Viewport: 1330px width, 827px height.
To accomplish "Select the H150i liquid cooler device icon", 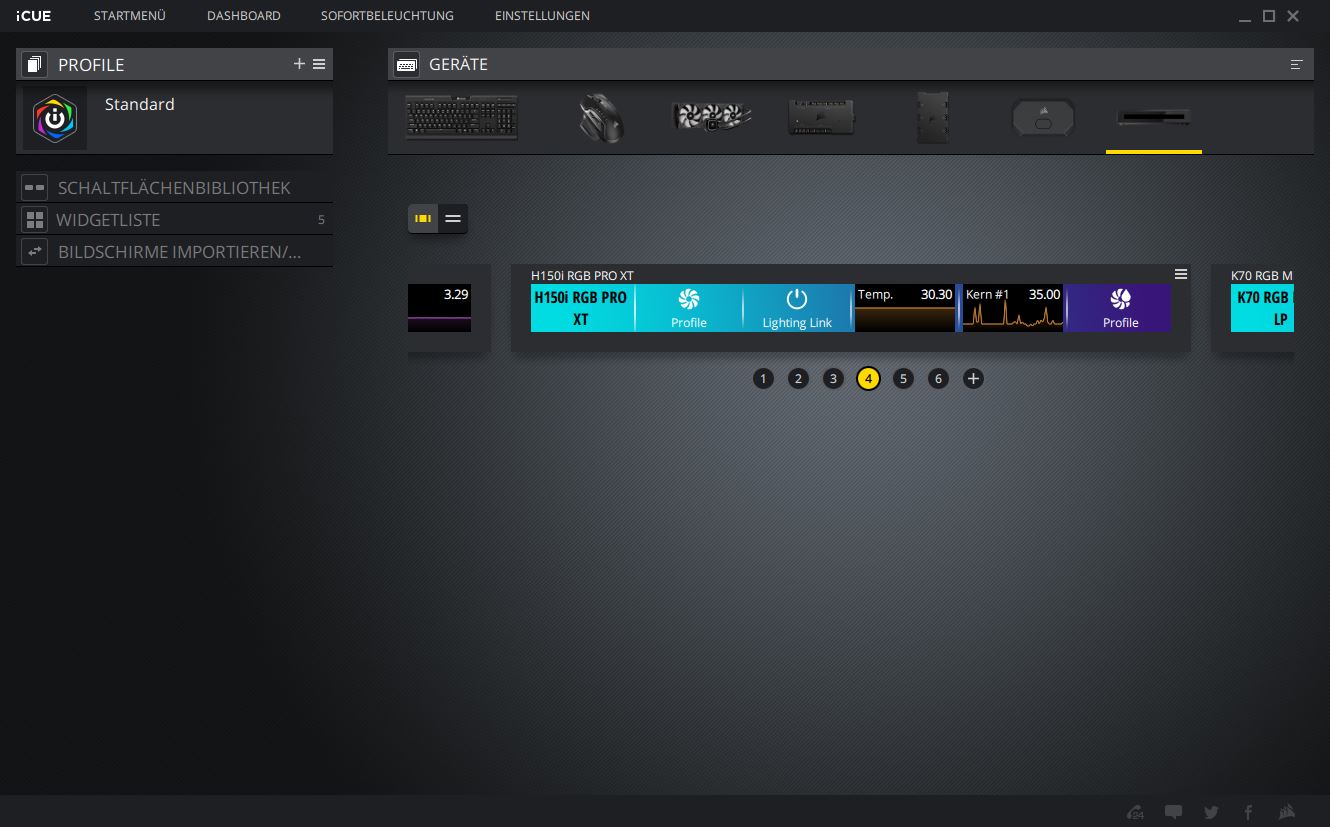I will click(711, 118).
